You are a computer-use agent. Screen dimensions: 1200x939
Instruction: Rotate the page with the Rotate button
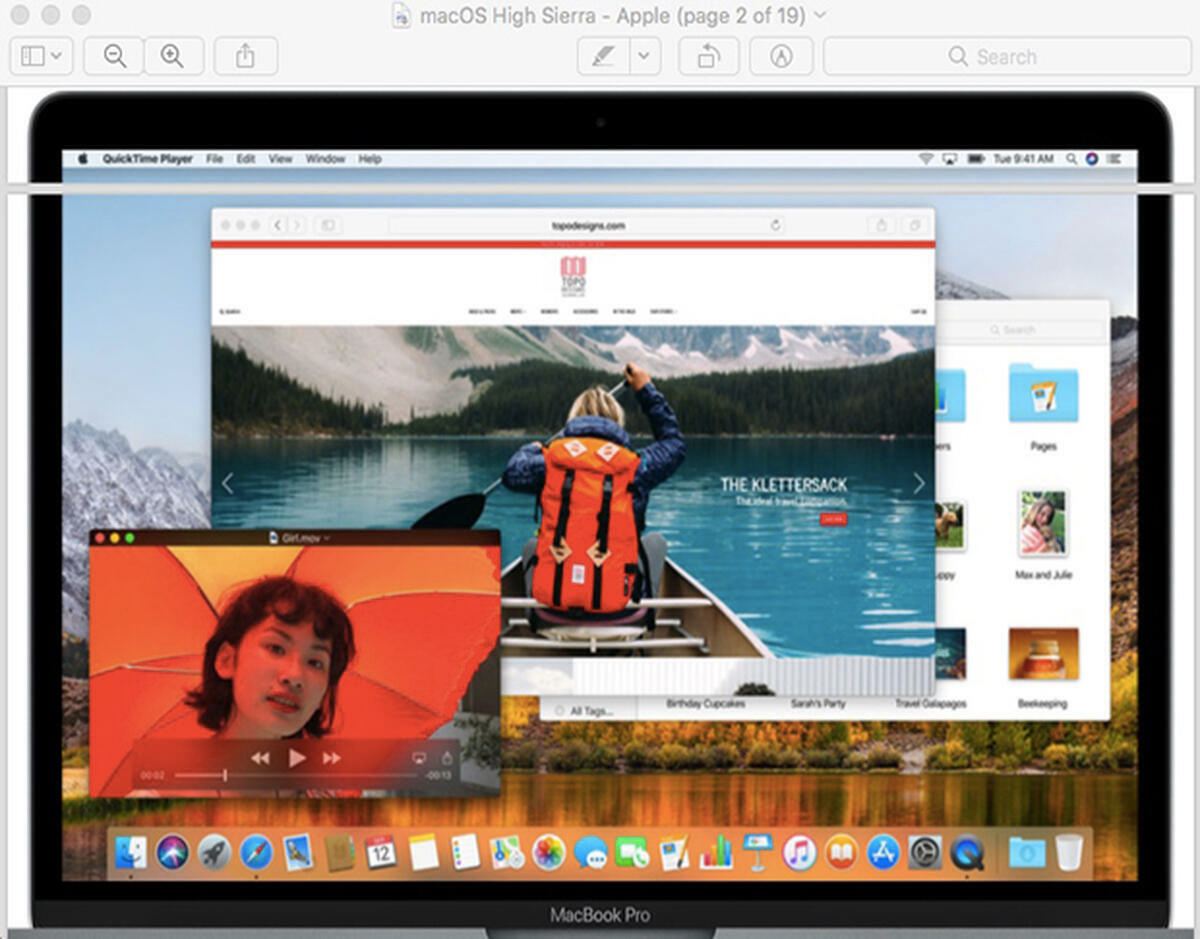708,56
